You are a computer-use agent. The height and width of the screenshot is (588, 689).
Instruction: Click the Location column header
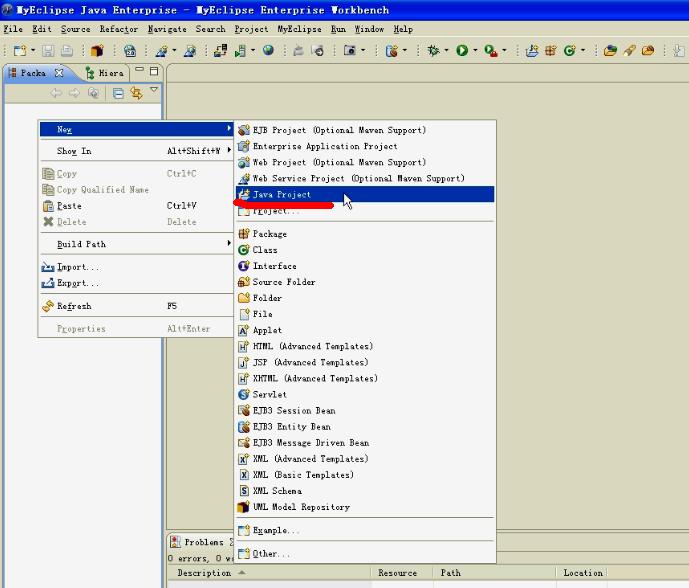[x=583, y=573]
